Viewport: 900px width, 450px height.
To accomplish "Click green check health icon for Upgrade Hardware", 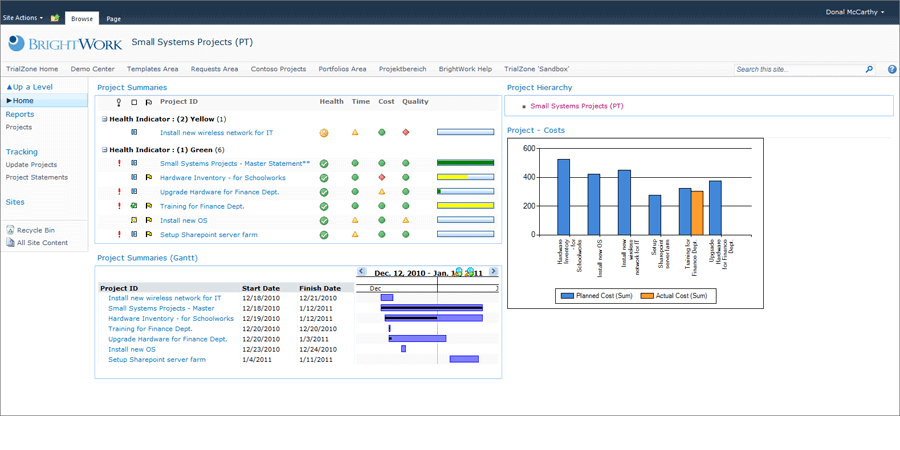I will 324,192.
